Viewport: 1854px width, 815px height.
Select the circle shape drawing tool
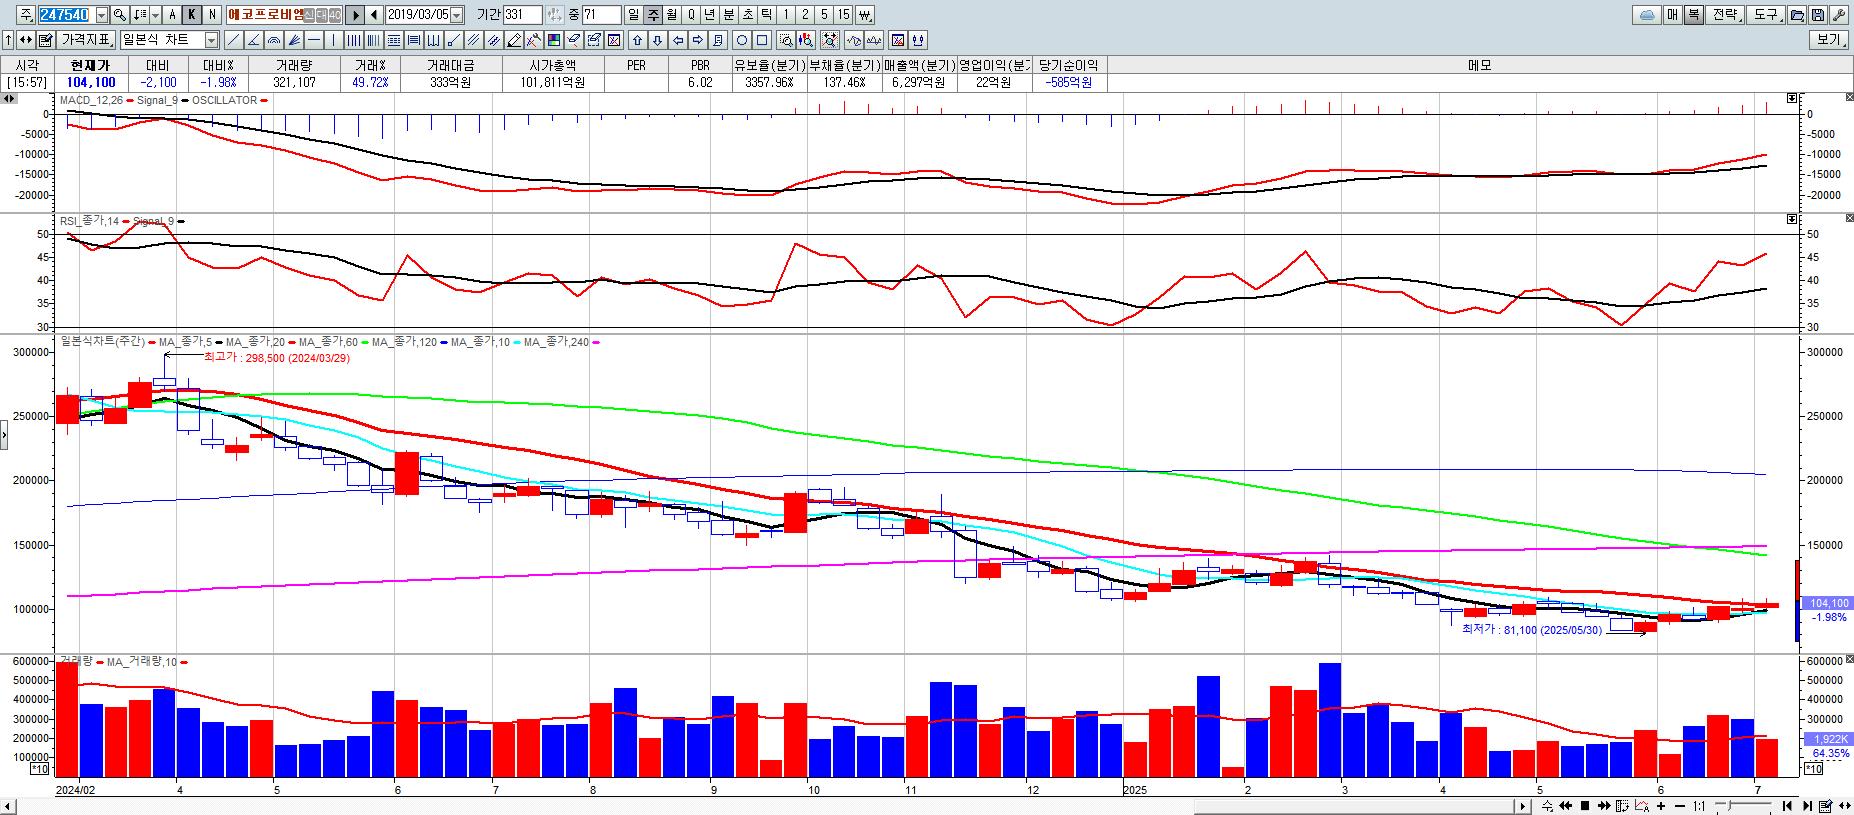coord(740,40)
